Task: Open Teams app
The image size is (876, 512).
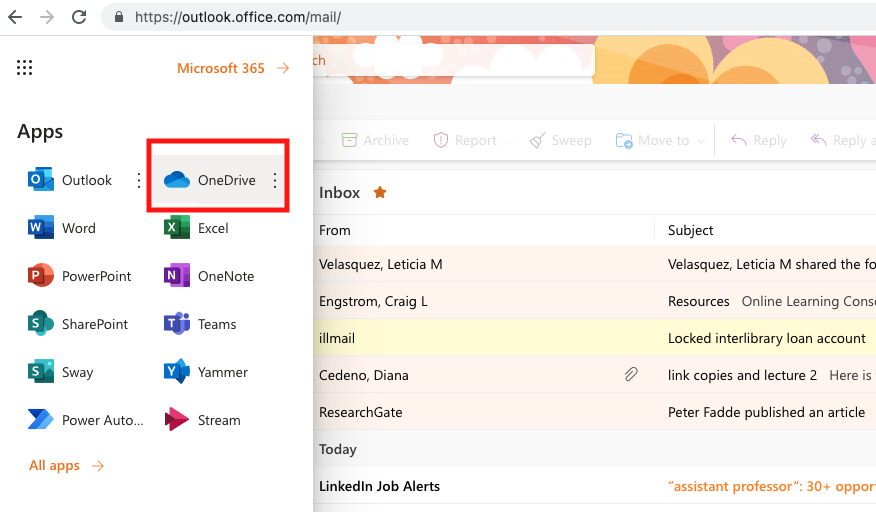Action: point(200,324)
